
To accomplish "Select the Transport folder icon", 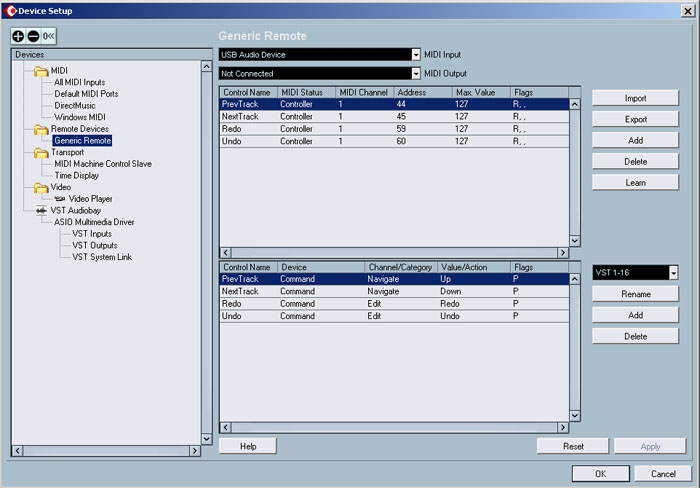I will pos(41,153).
